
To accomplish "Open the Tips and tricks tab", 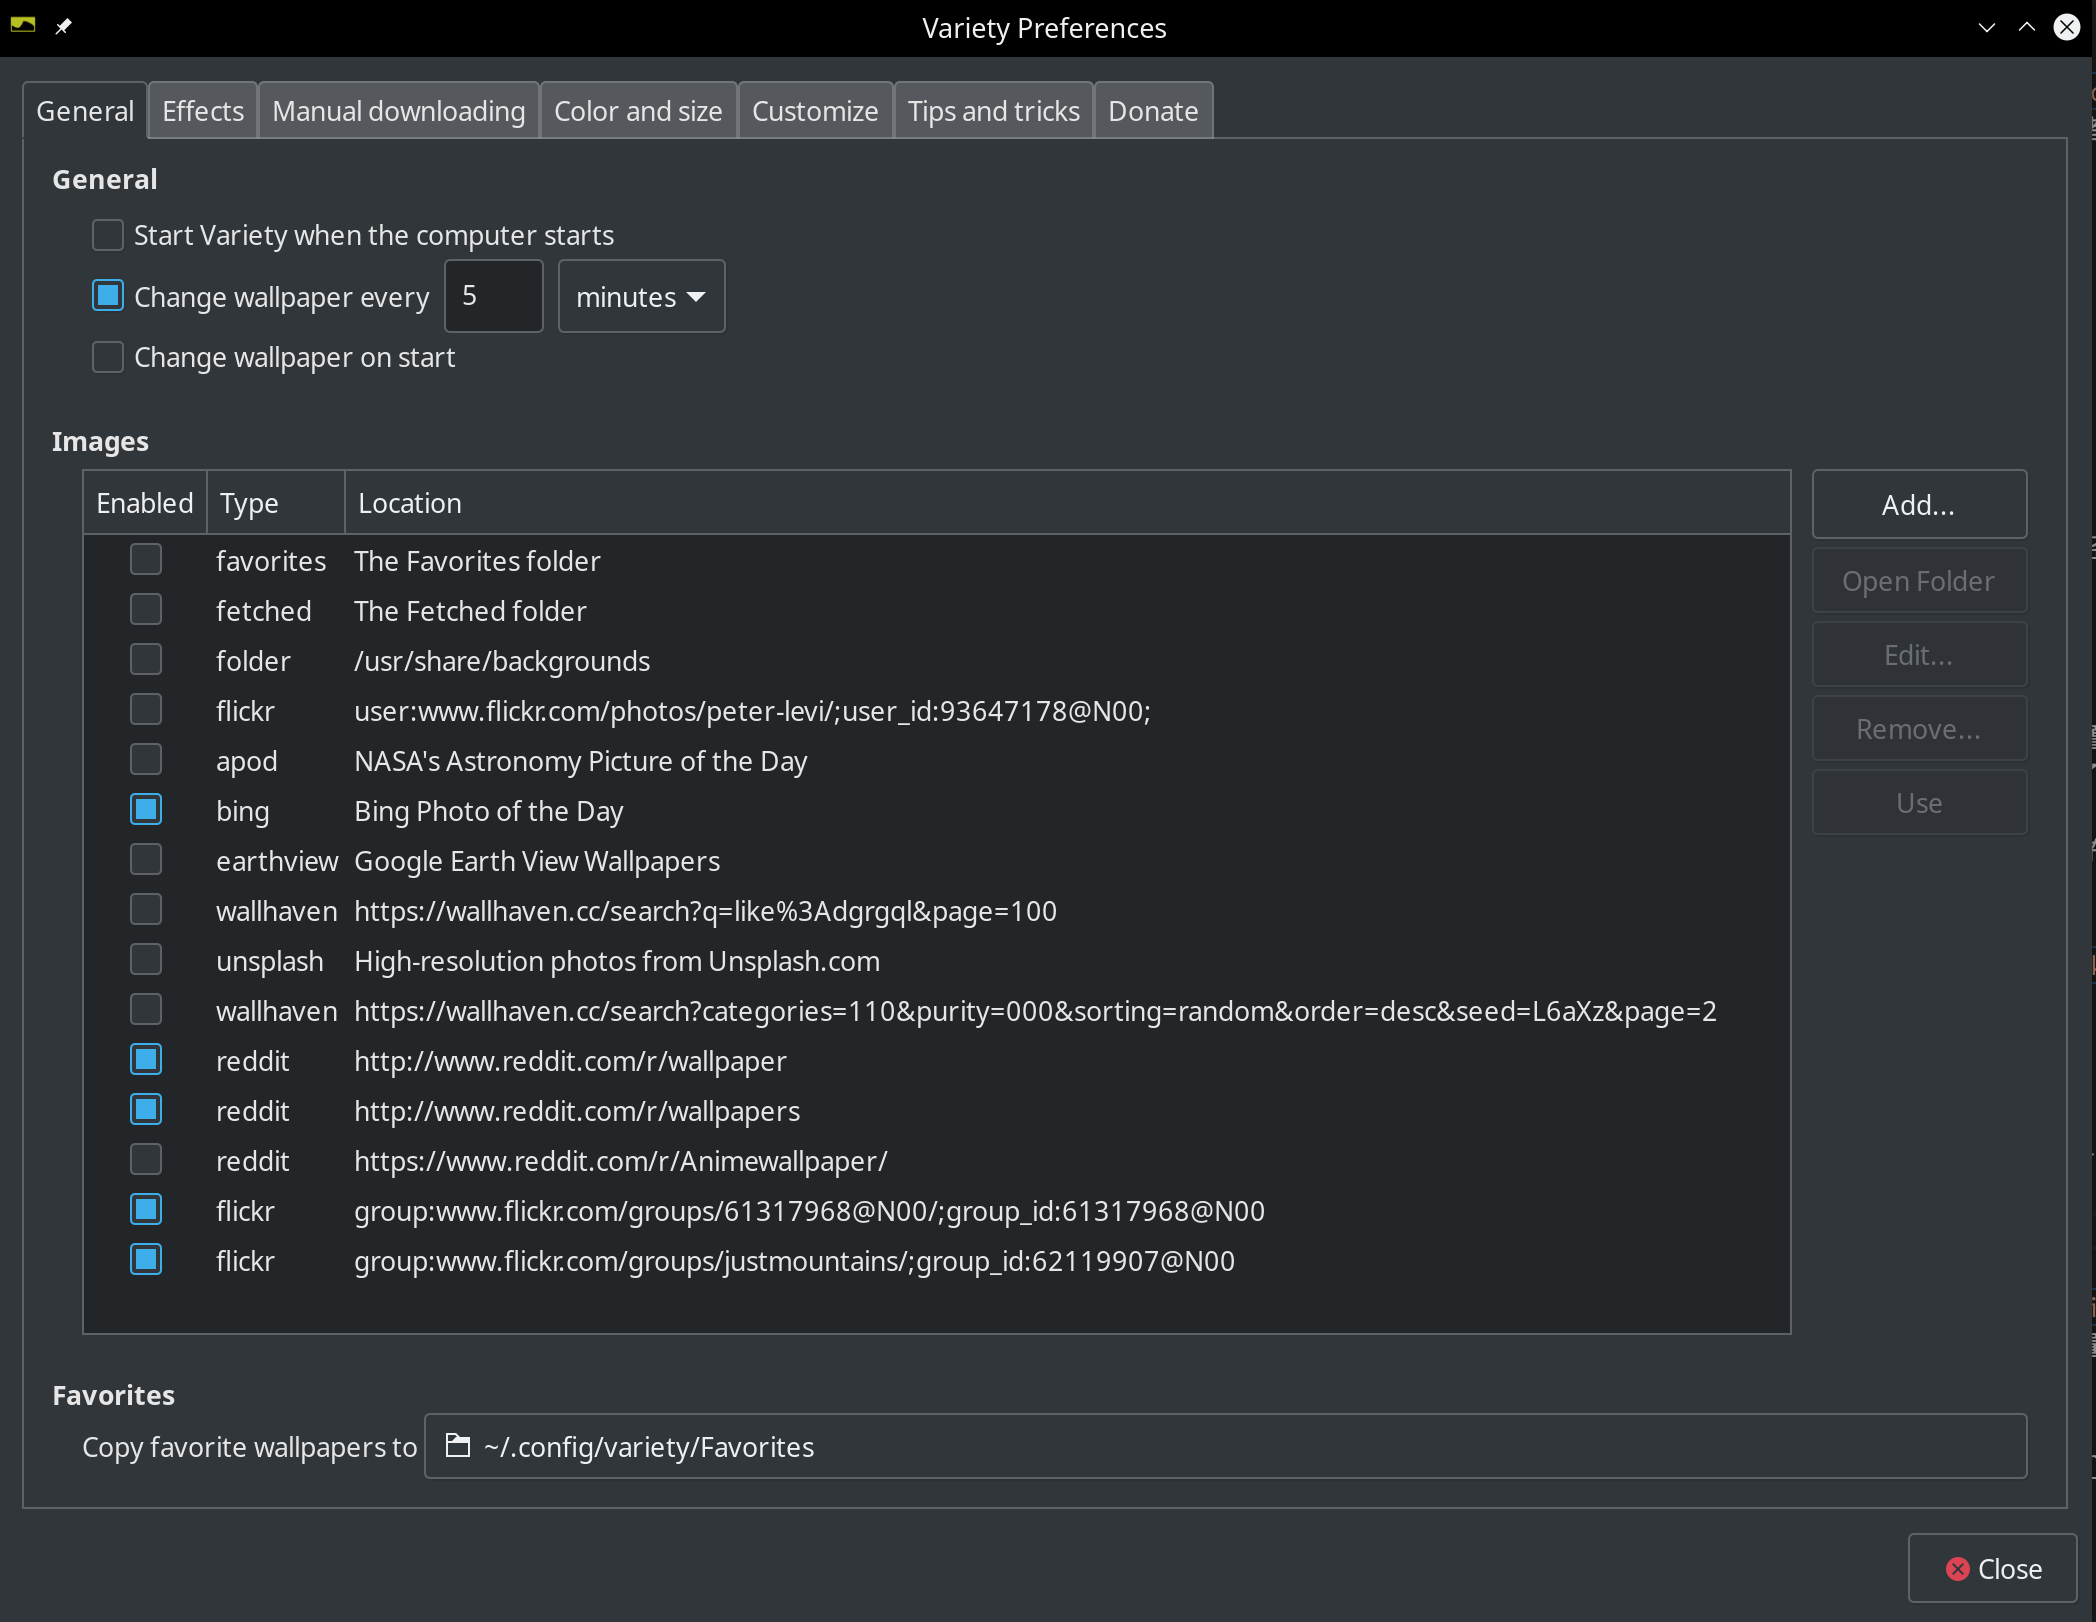I will (x=993, y=111).
